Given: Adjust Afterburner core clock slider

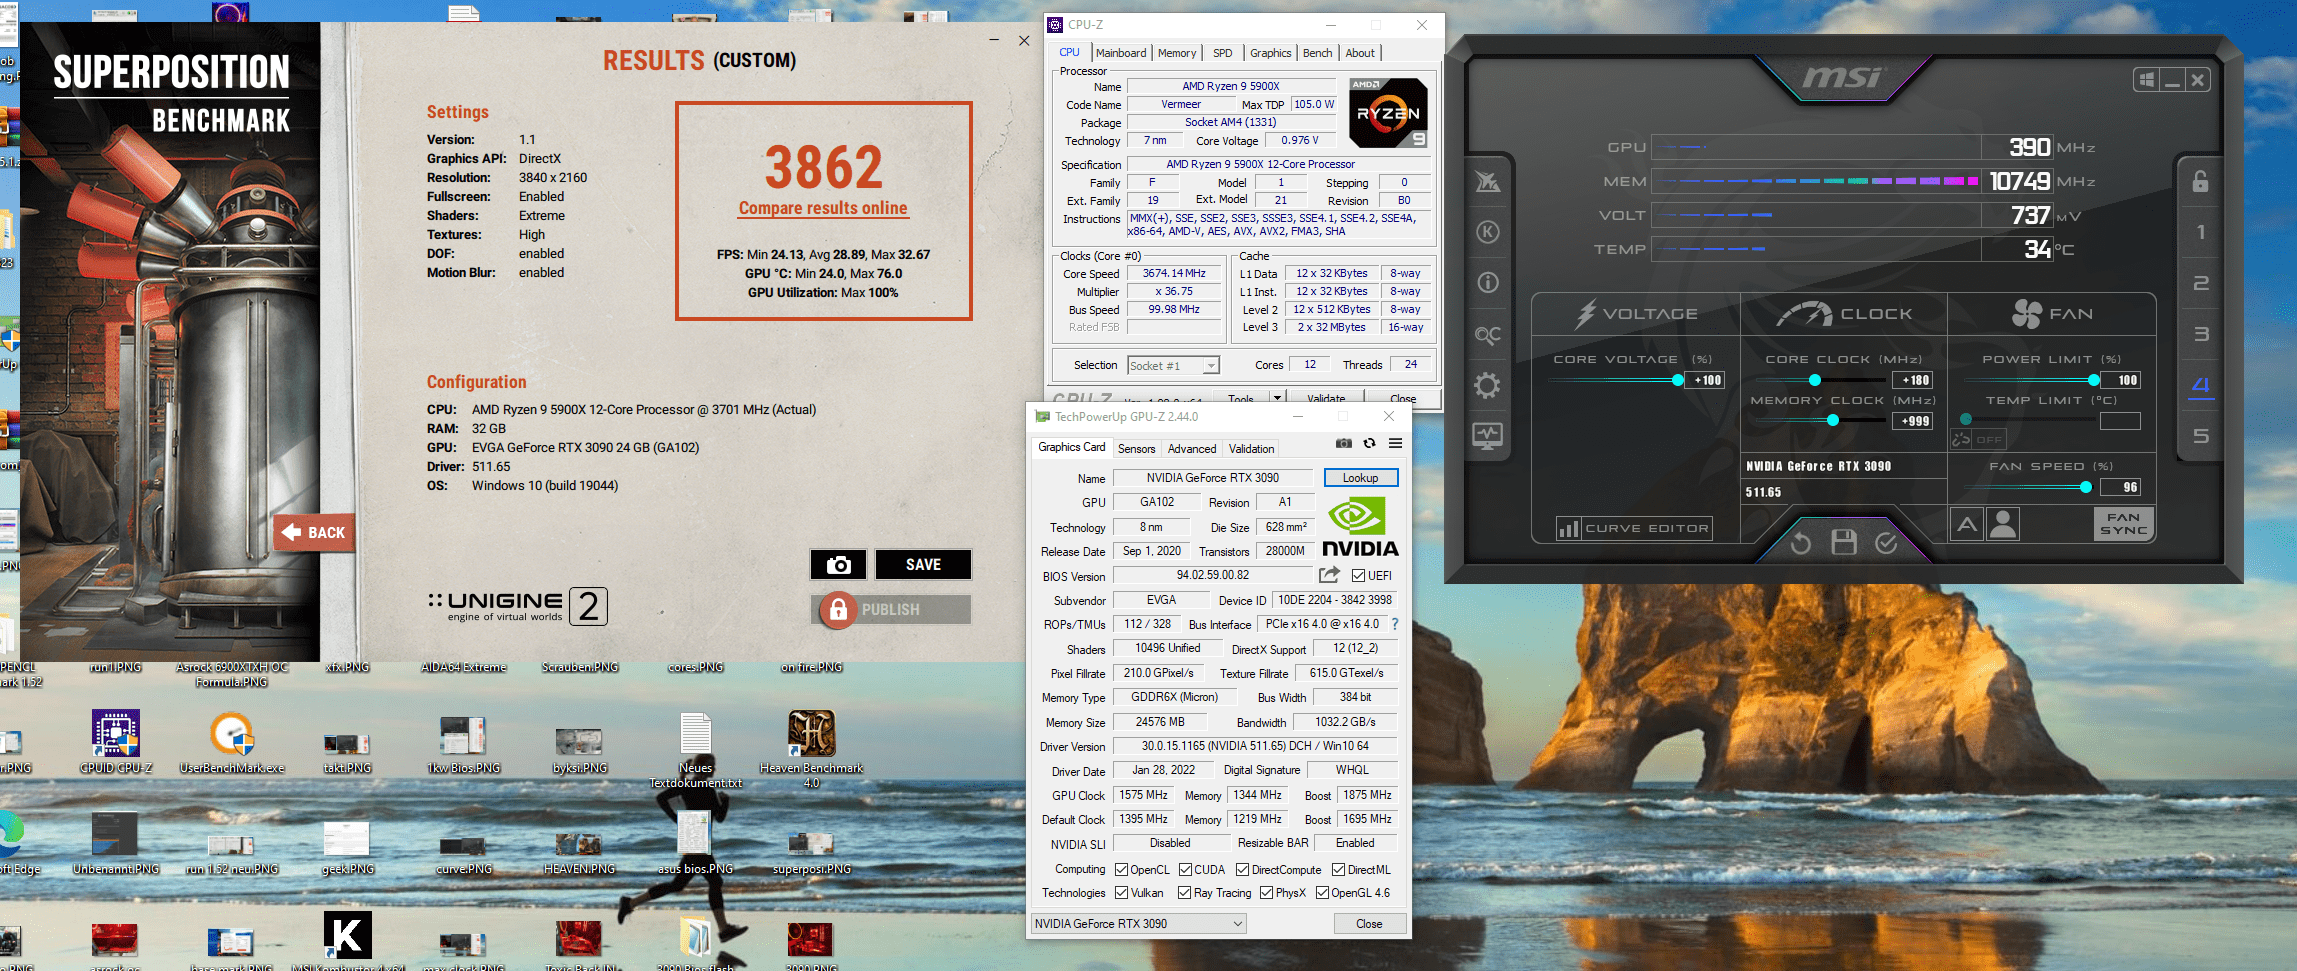Looking at the screenshot, I should 1815,380.
